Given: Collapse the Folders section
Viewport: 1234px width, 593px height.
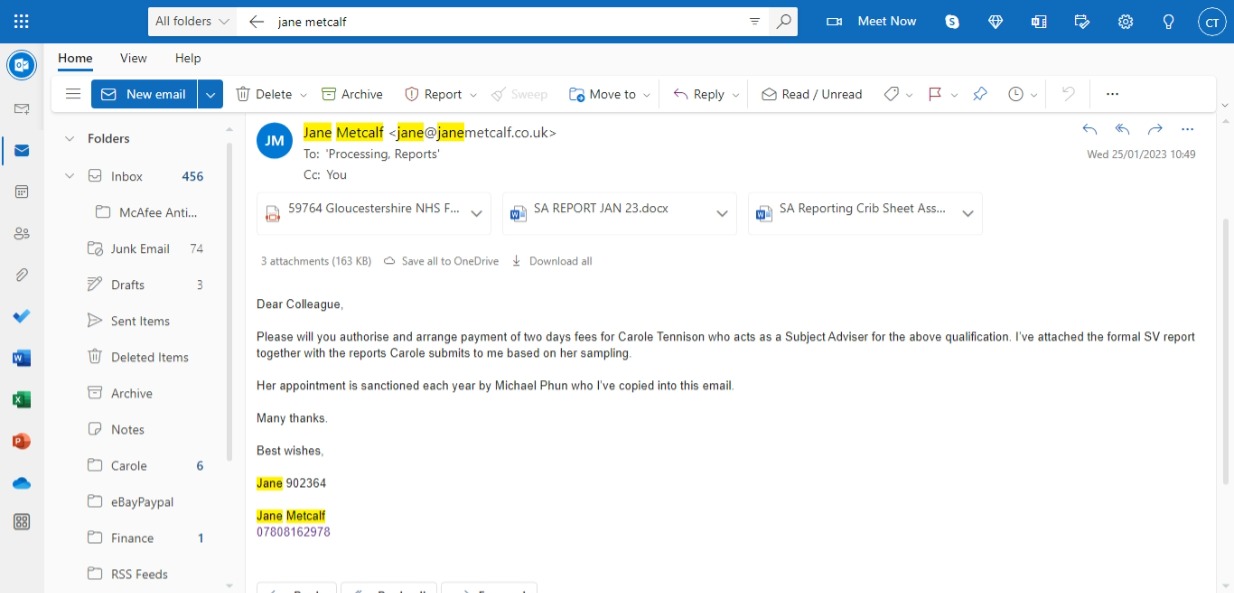Looking at the screenshot, I should tap(69, 139).
